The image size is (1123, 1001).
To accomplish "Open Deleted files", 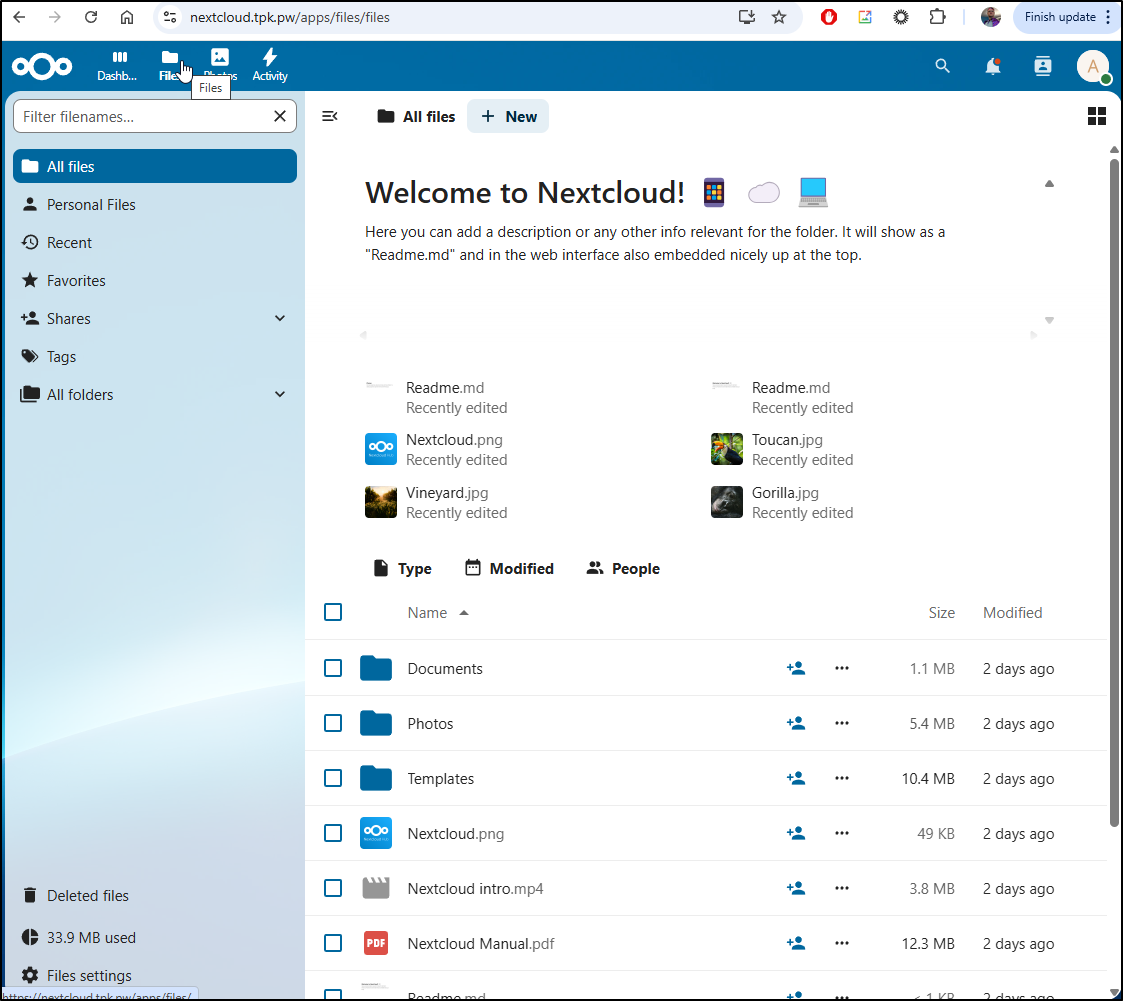I will point(155,896).
